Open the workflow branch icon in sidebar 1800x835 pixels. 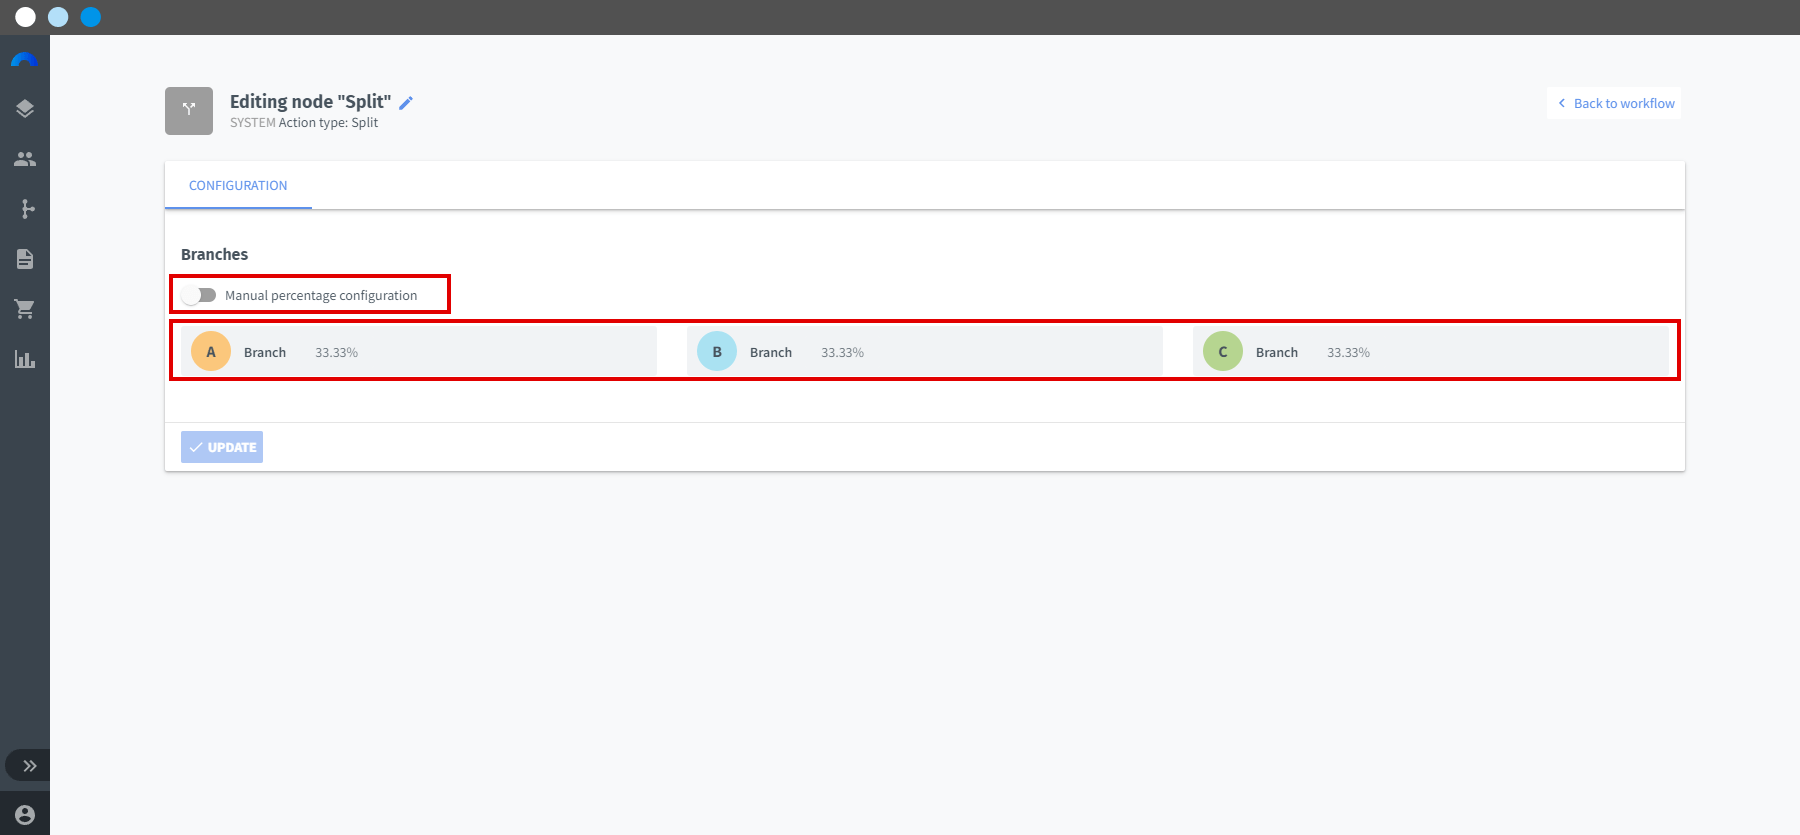coord(27,209)
